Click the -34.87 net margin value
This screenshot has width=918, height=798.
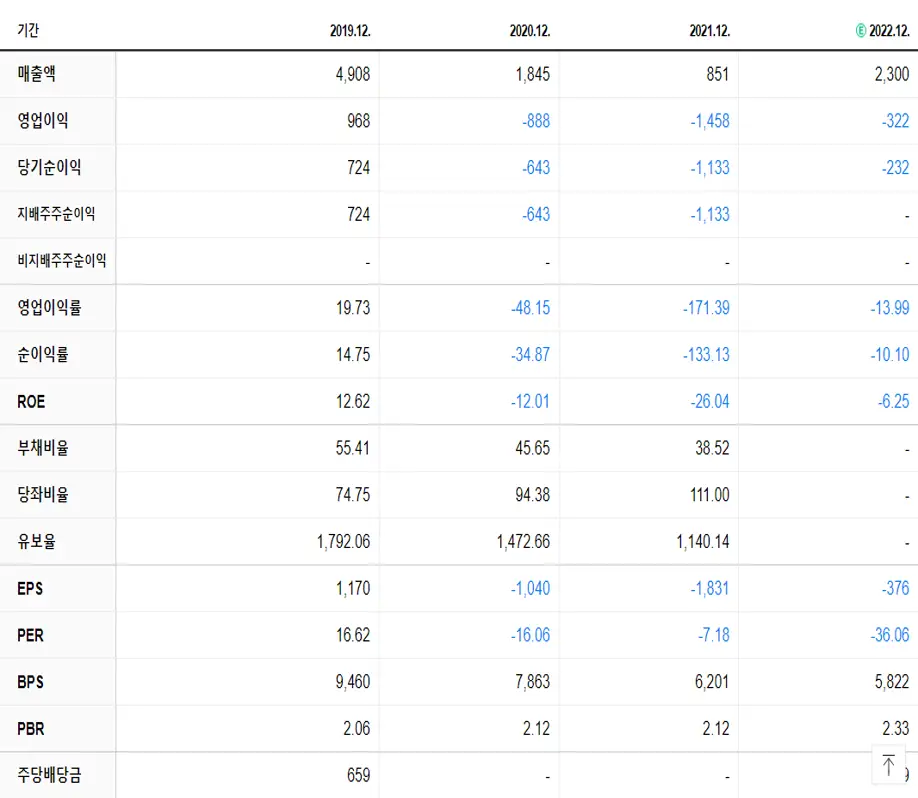click(x=530, y=355)
